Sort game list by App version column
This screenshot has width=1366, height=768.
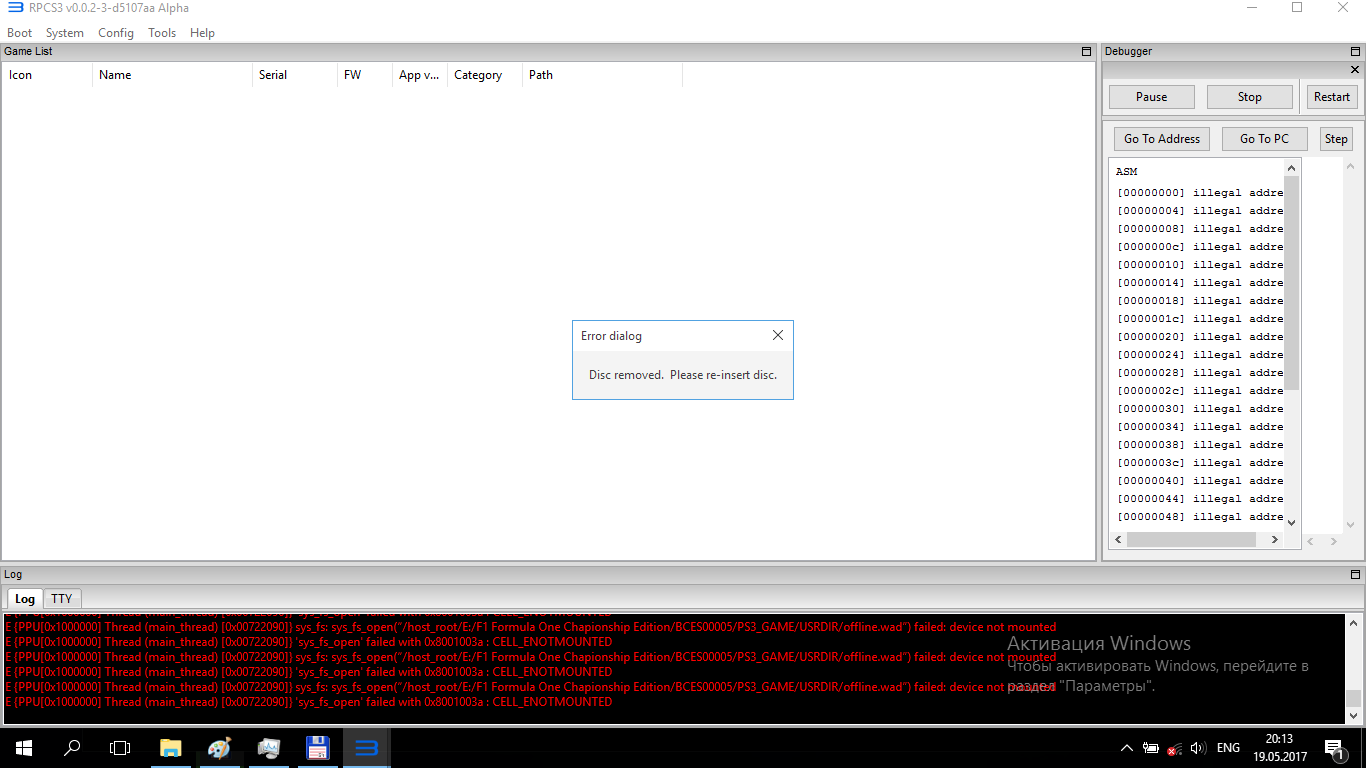420,75
